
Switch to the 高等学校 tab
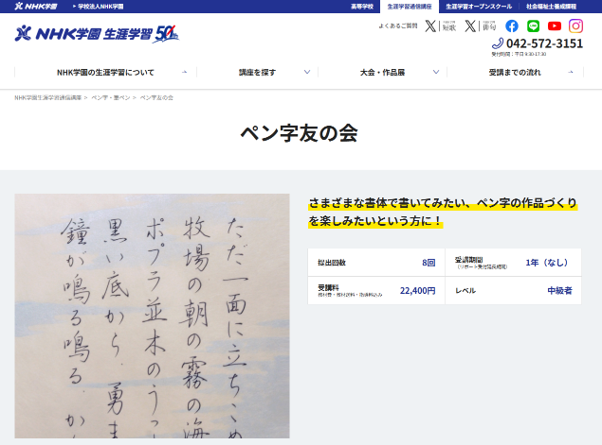[x=362, y=6]
